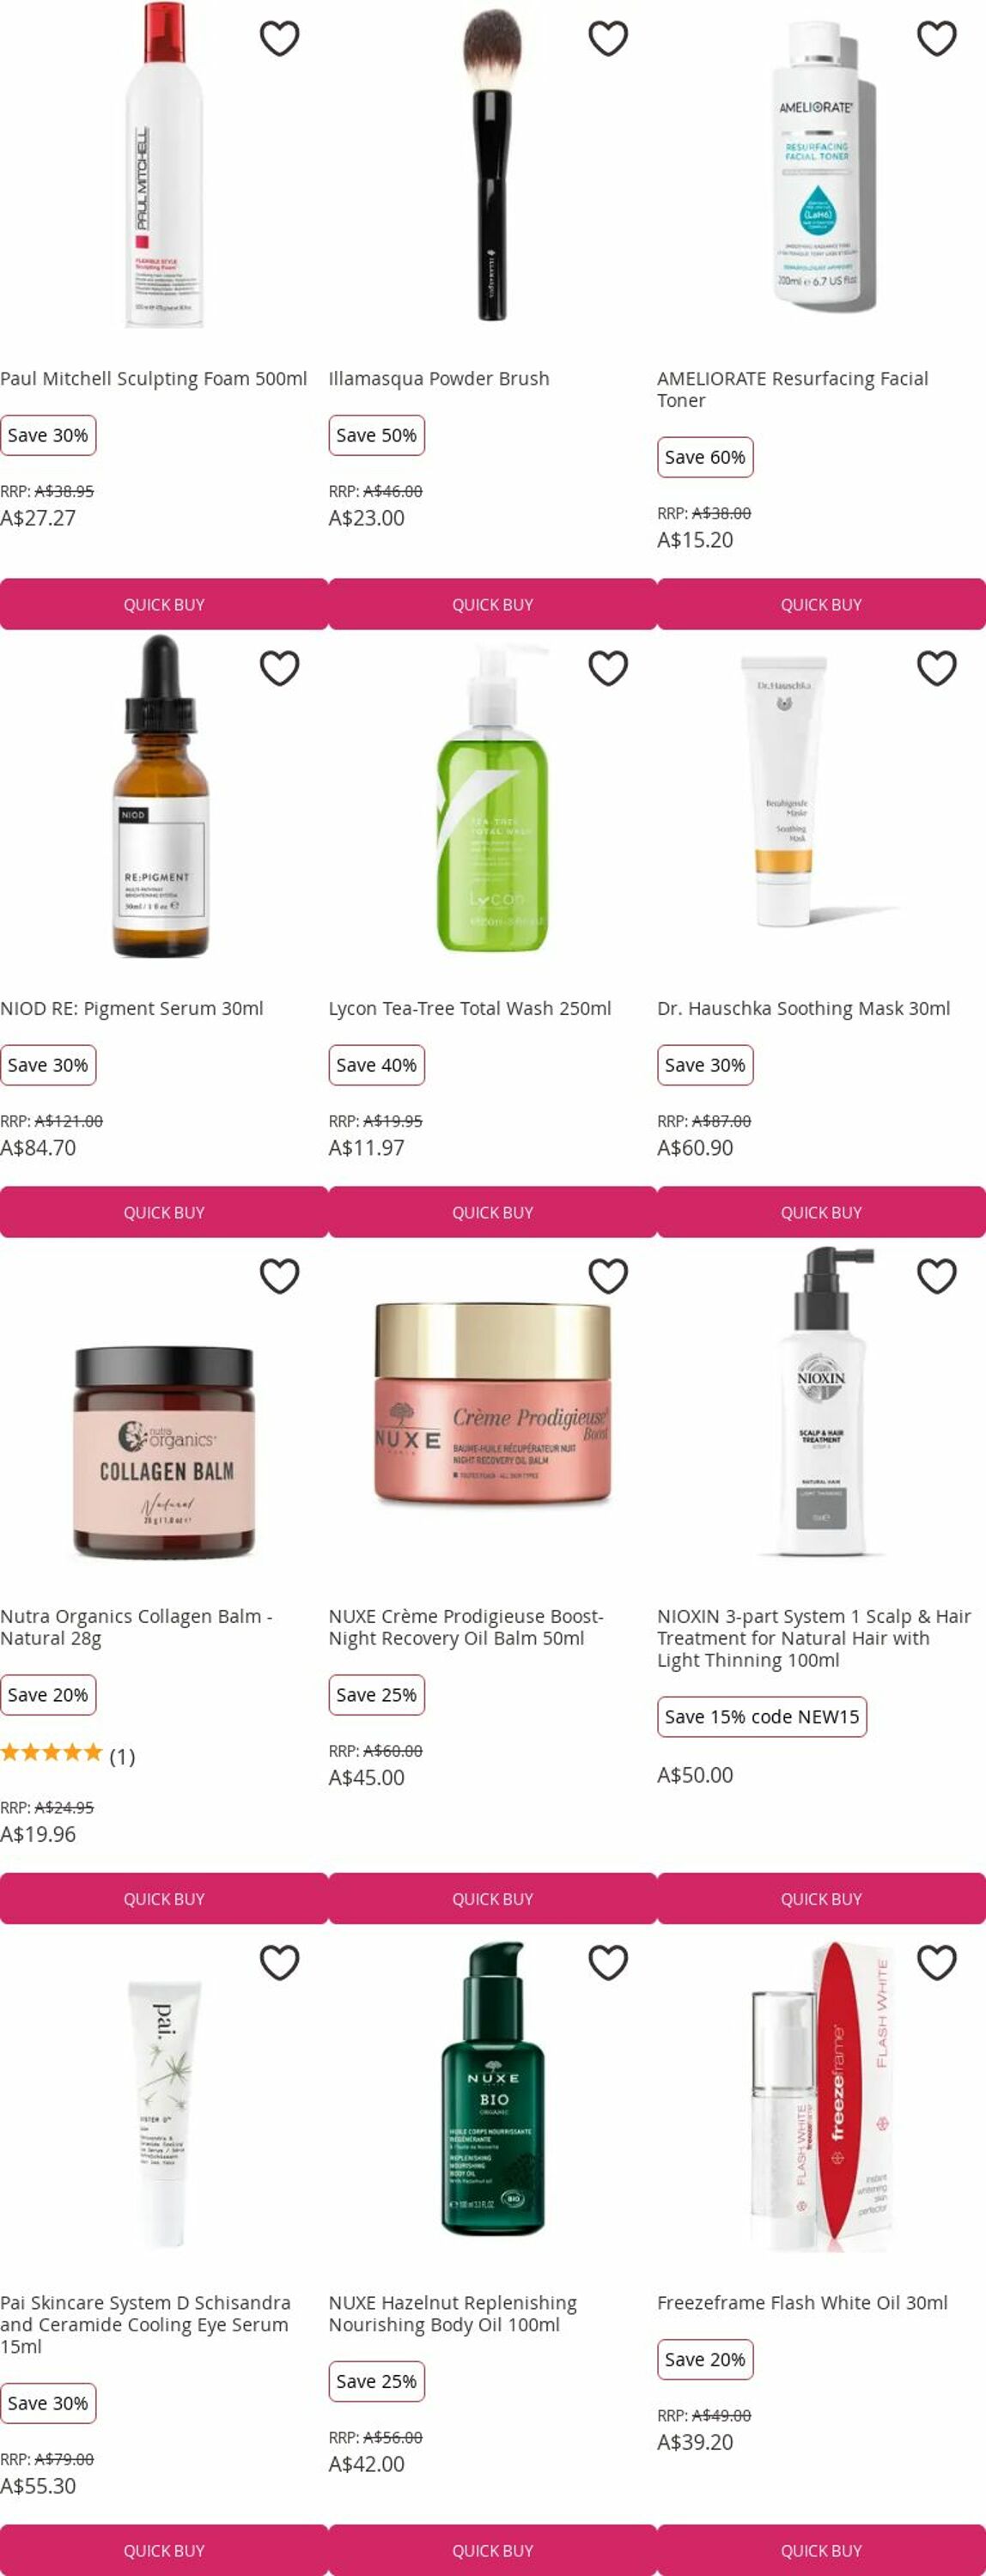The width and height of the screenshot is (986, 2576).
Task: Quick buy the Illamasqua Powder Brush
Action: [493, 604]
